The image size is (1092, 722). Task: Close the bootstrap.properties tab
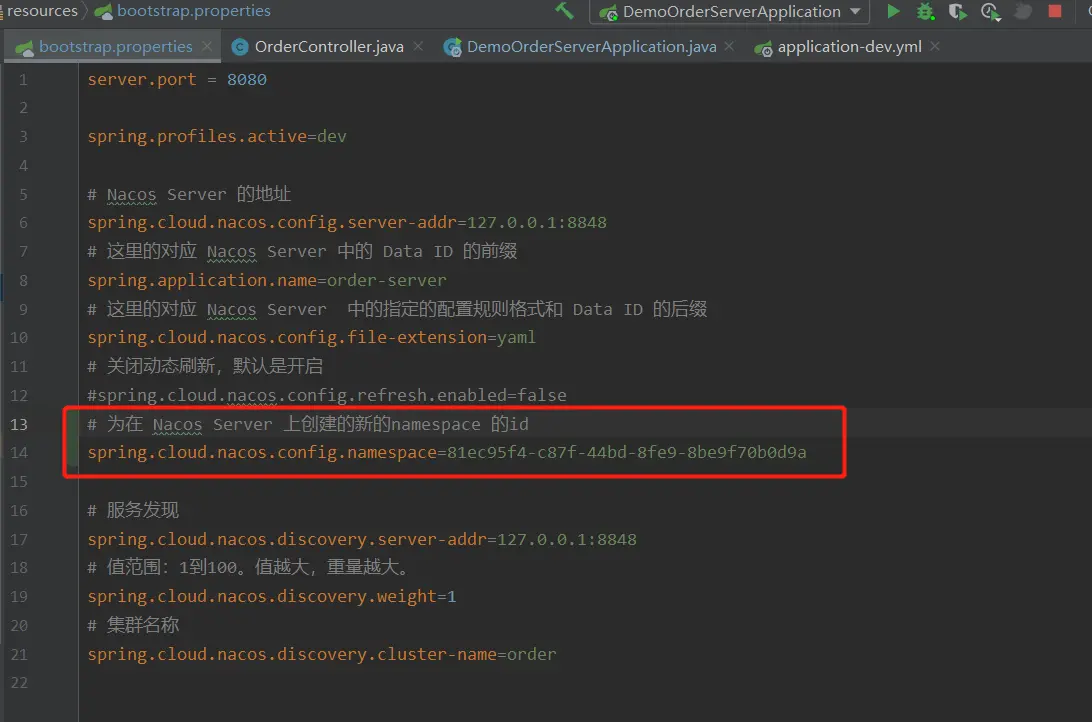click(207, 46)
